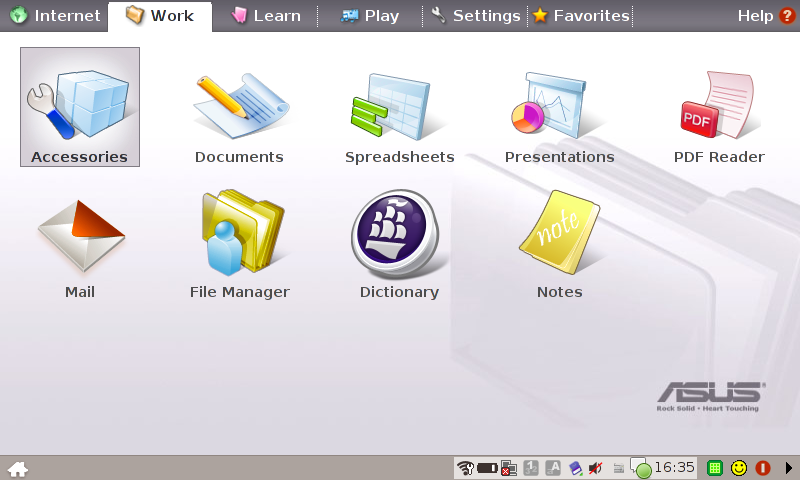
Task: Switch to the Internet tab
Action: [x=55, y=16]
